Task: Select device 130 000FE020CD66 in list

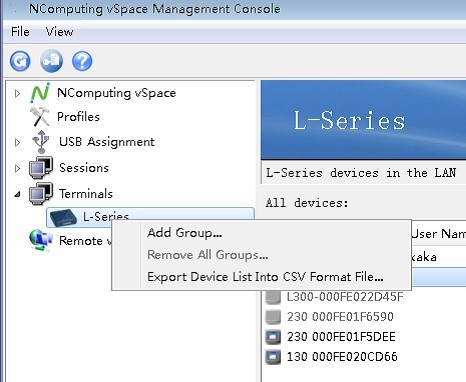Action: click(342, 357)
